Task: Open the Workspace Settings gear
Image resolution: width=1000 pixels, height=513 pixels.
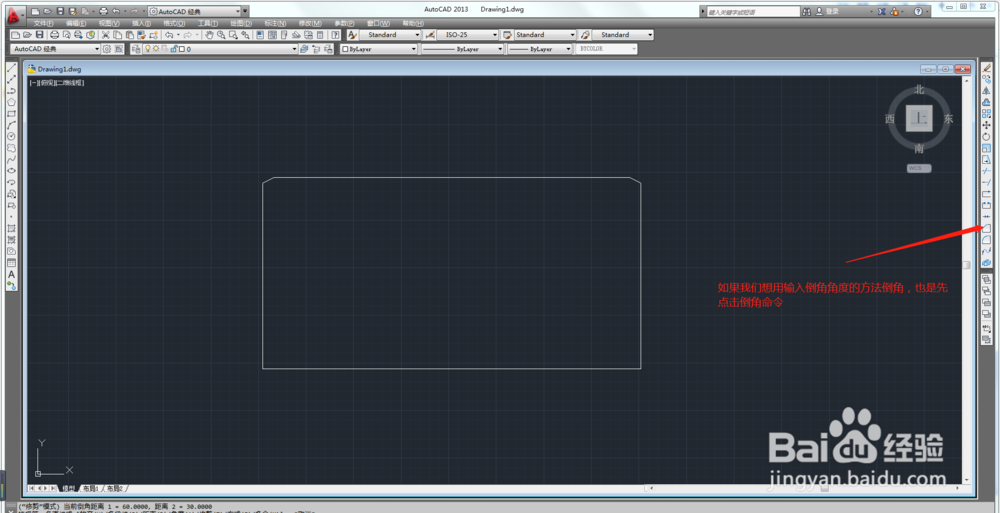Action: [107, 49]
